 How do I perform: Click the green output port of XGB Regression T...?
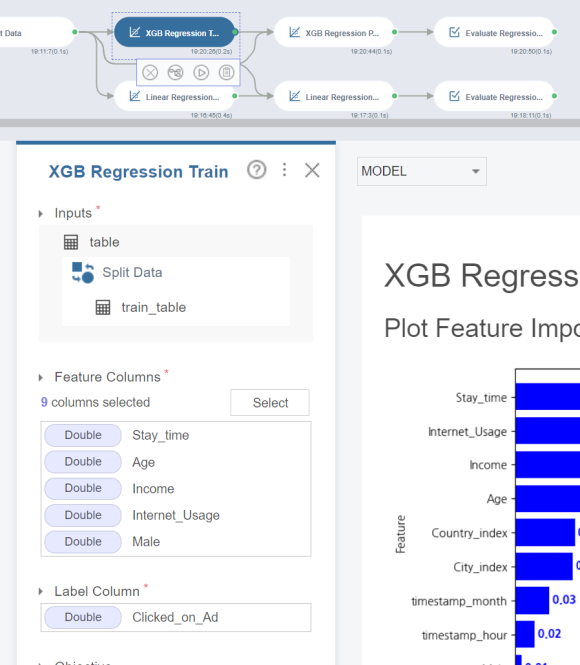coord(235,32)
